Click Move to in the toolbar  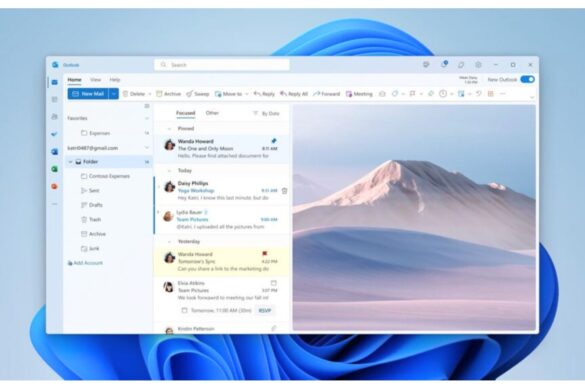(x=228, y=94)
